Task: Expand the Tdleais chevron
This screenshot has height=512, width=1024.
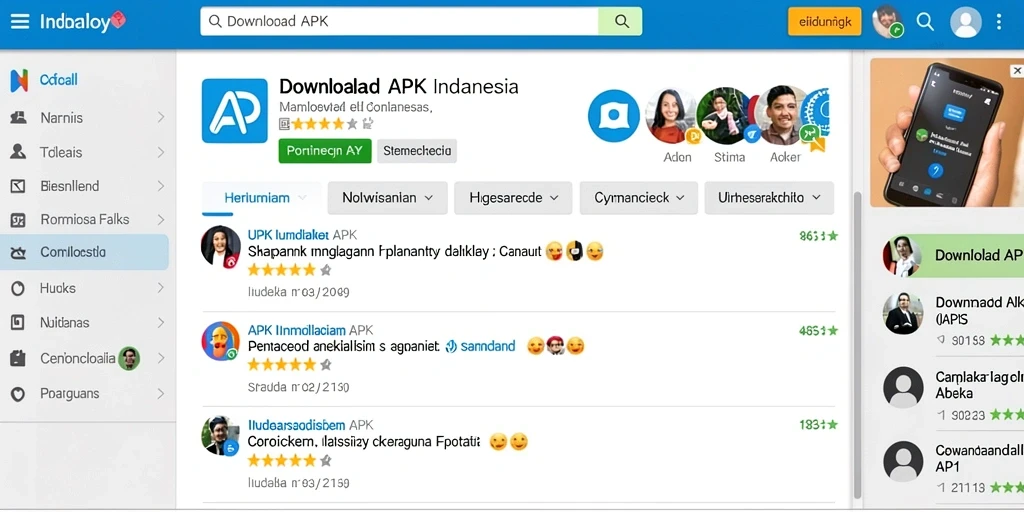Action: [x=161, y=152]
